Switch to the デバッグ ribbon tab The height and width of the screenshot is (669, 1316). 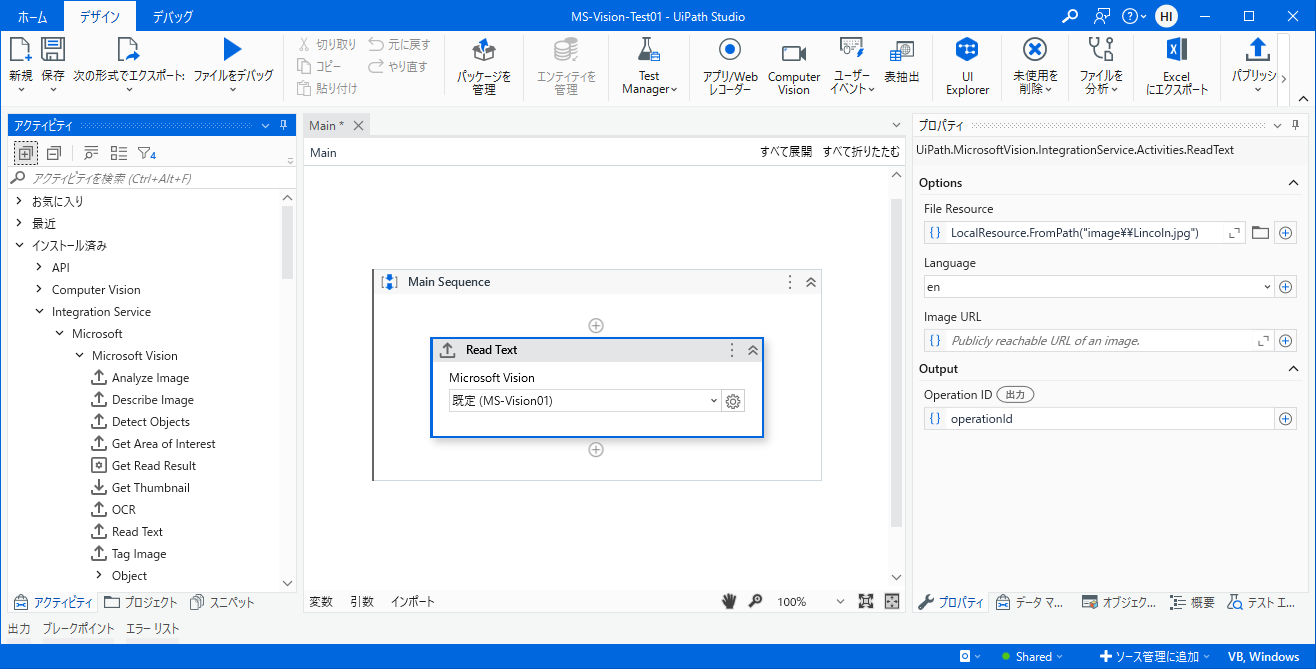(173, 16)
